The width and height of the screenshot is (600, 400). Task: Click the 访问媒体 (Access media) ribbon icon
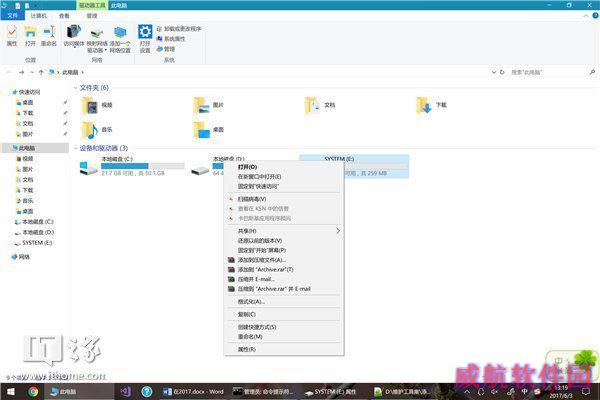coord(74,36)
